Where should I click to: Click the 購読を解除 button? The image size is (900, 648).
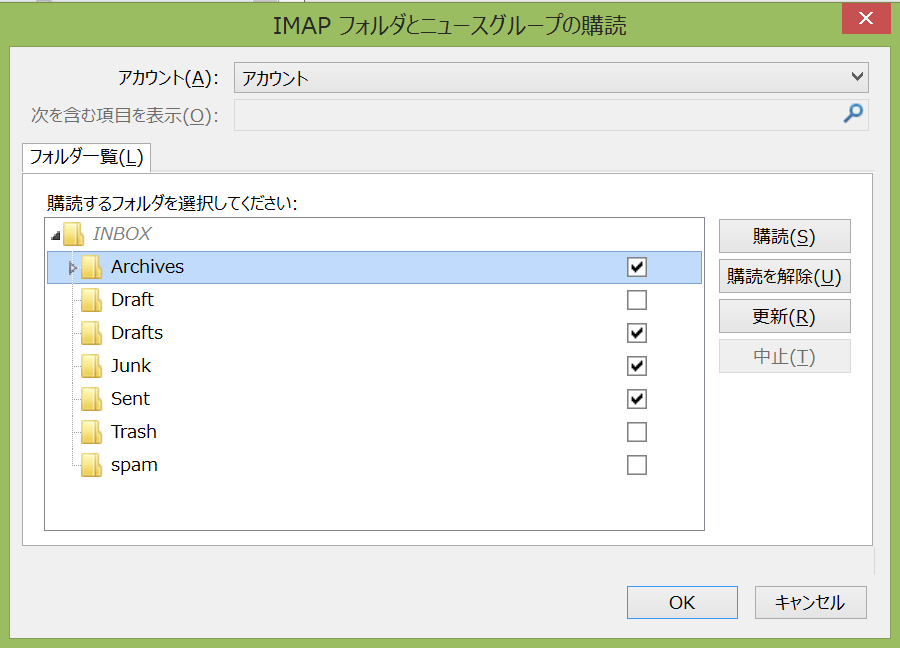pyautogui.click(x=784, y=277)
